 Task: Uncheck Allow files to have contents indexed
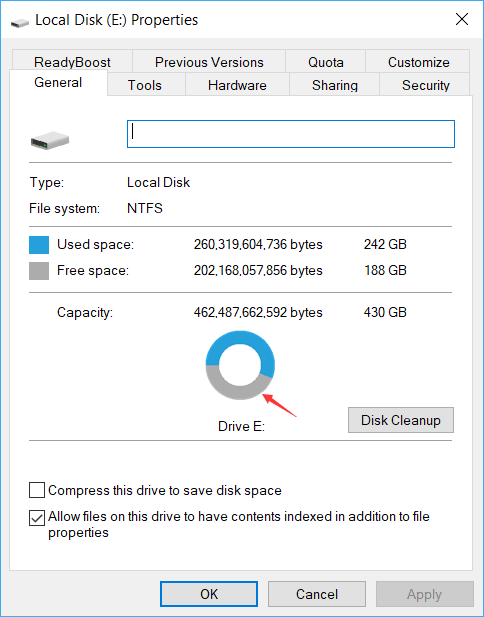(37, 518)
